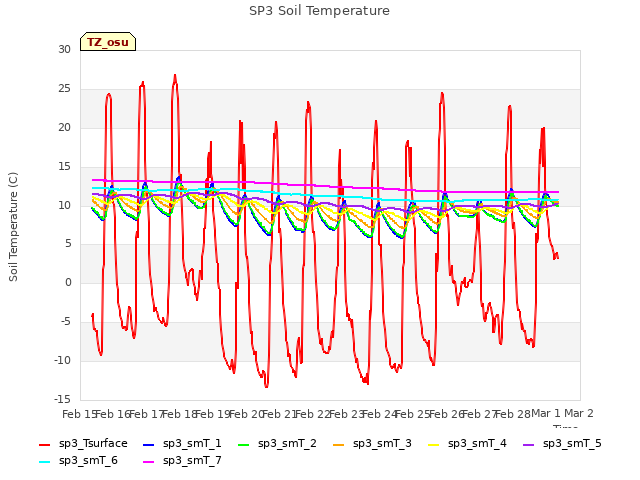Click the TZ_osu annotation label
Image resolution: width=640 pixels, height=480 pixels.
tap(108, 42)
